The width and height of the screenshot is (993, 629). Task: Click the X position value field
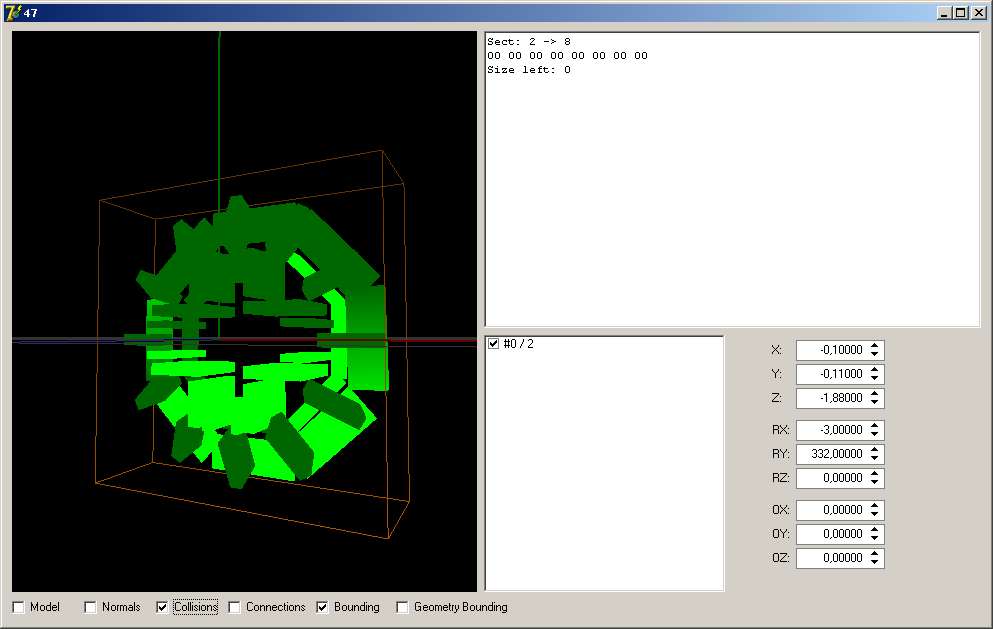[x=830, y=350]
